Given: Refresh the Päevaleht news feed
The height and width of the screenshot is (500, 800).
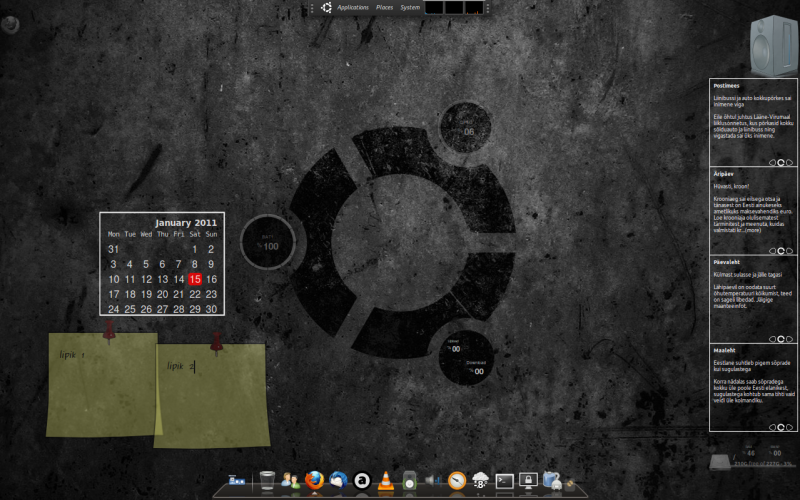Looking at the screenshot, I should [x=781, y=339].
